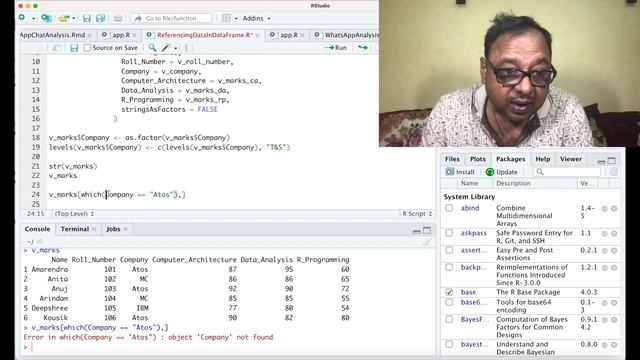The width and height of the screenshot is (640, 360).
Task: Open the Help tab
Action: click(542, 159)
